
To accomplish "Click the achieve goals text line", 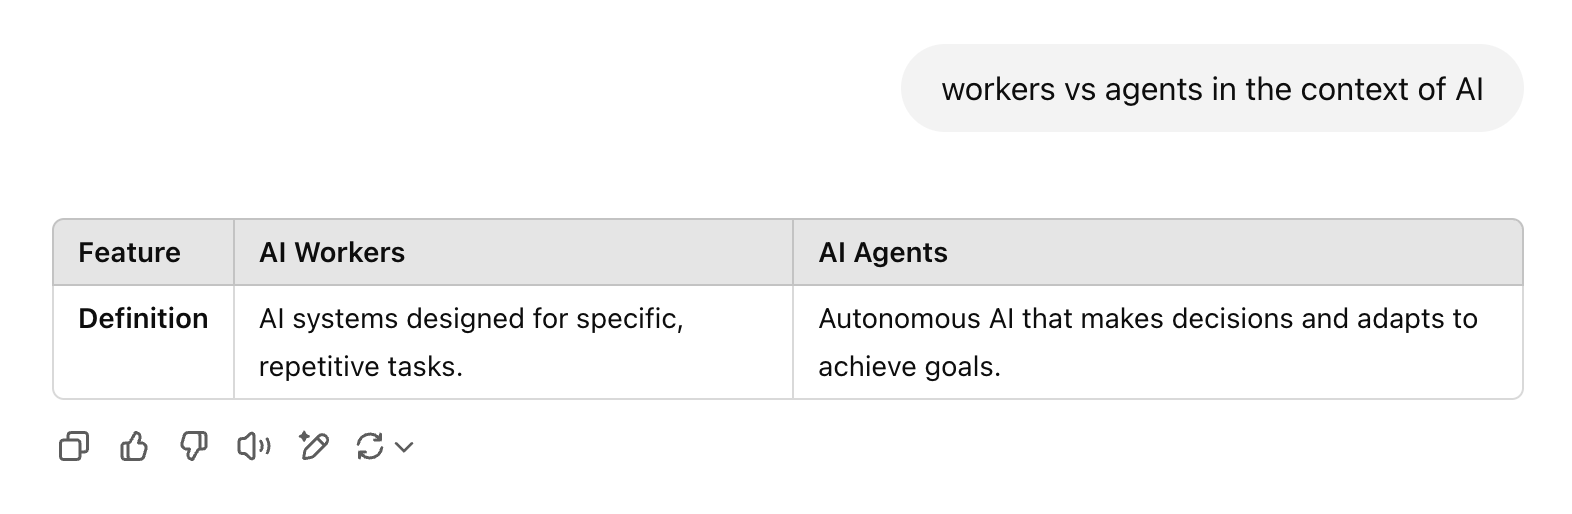I will pyautogui.click(x=909, y=366).
